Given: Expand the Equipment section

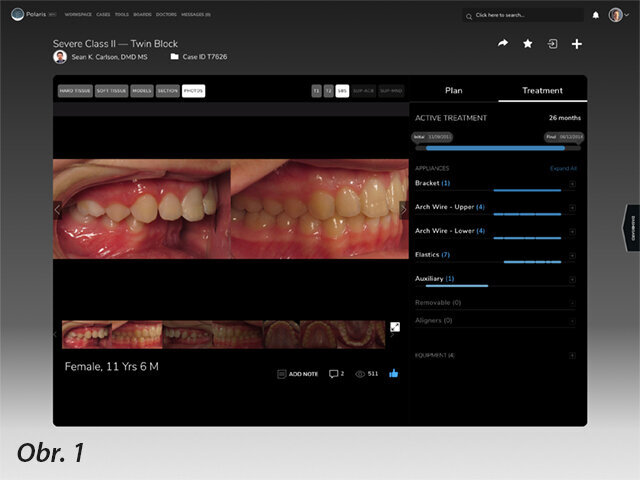Looking at the screenshot, I should pyautogui.click(x=572, y=355).
